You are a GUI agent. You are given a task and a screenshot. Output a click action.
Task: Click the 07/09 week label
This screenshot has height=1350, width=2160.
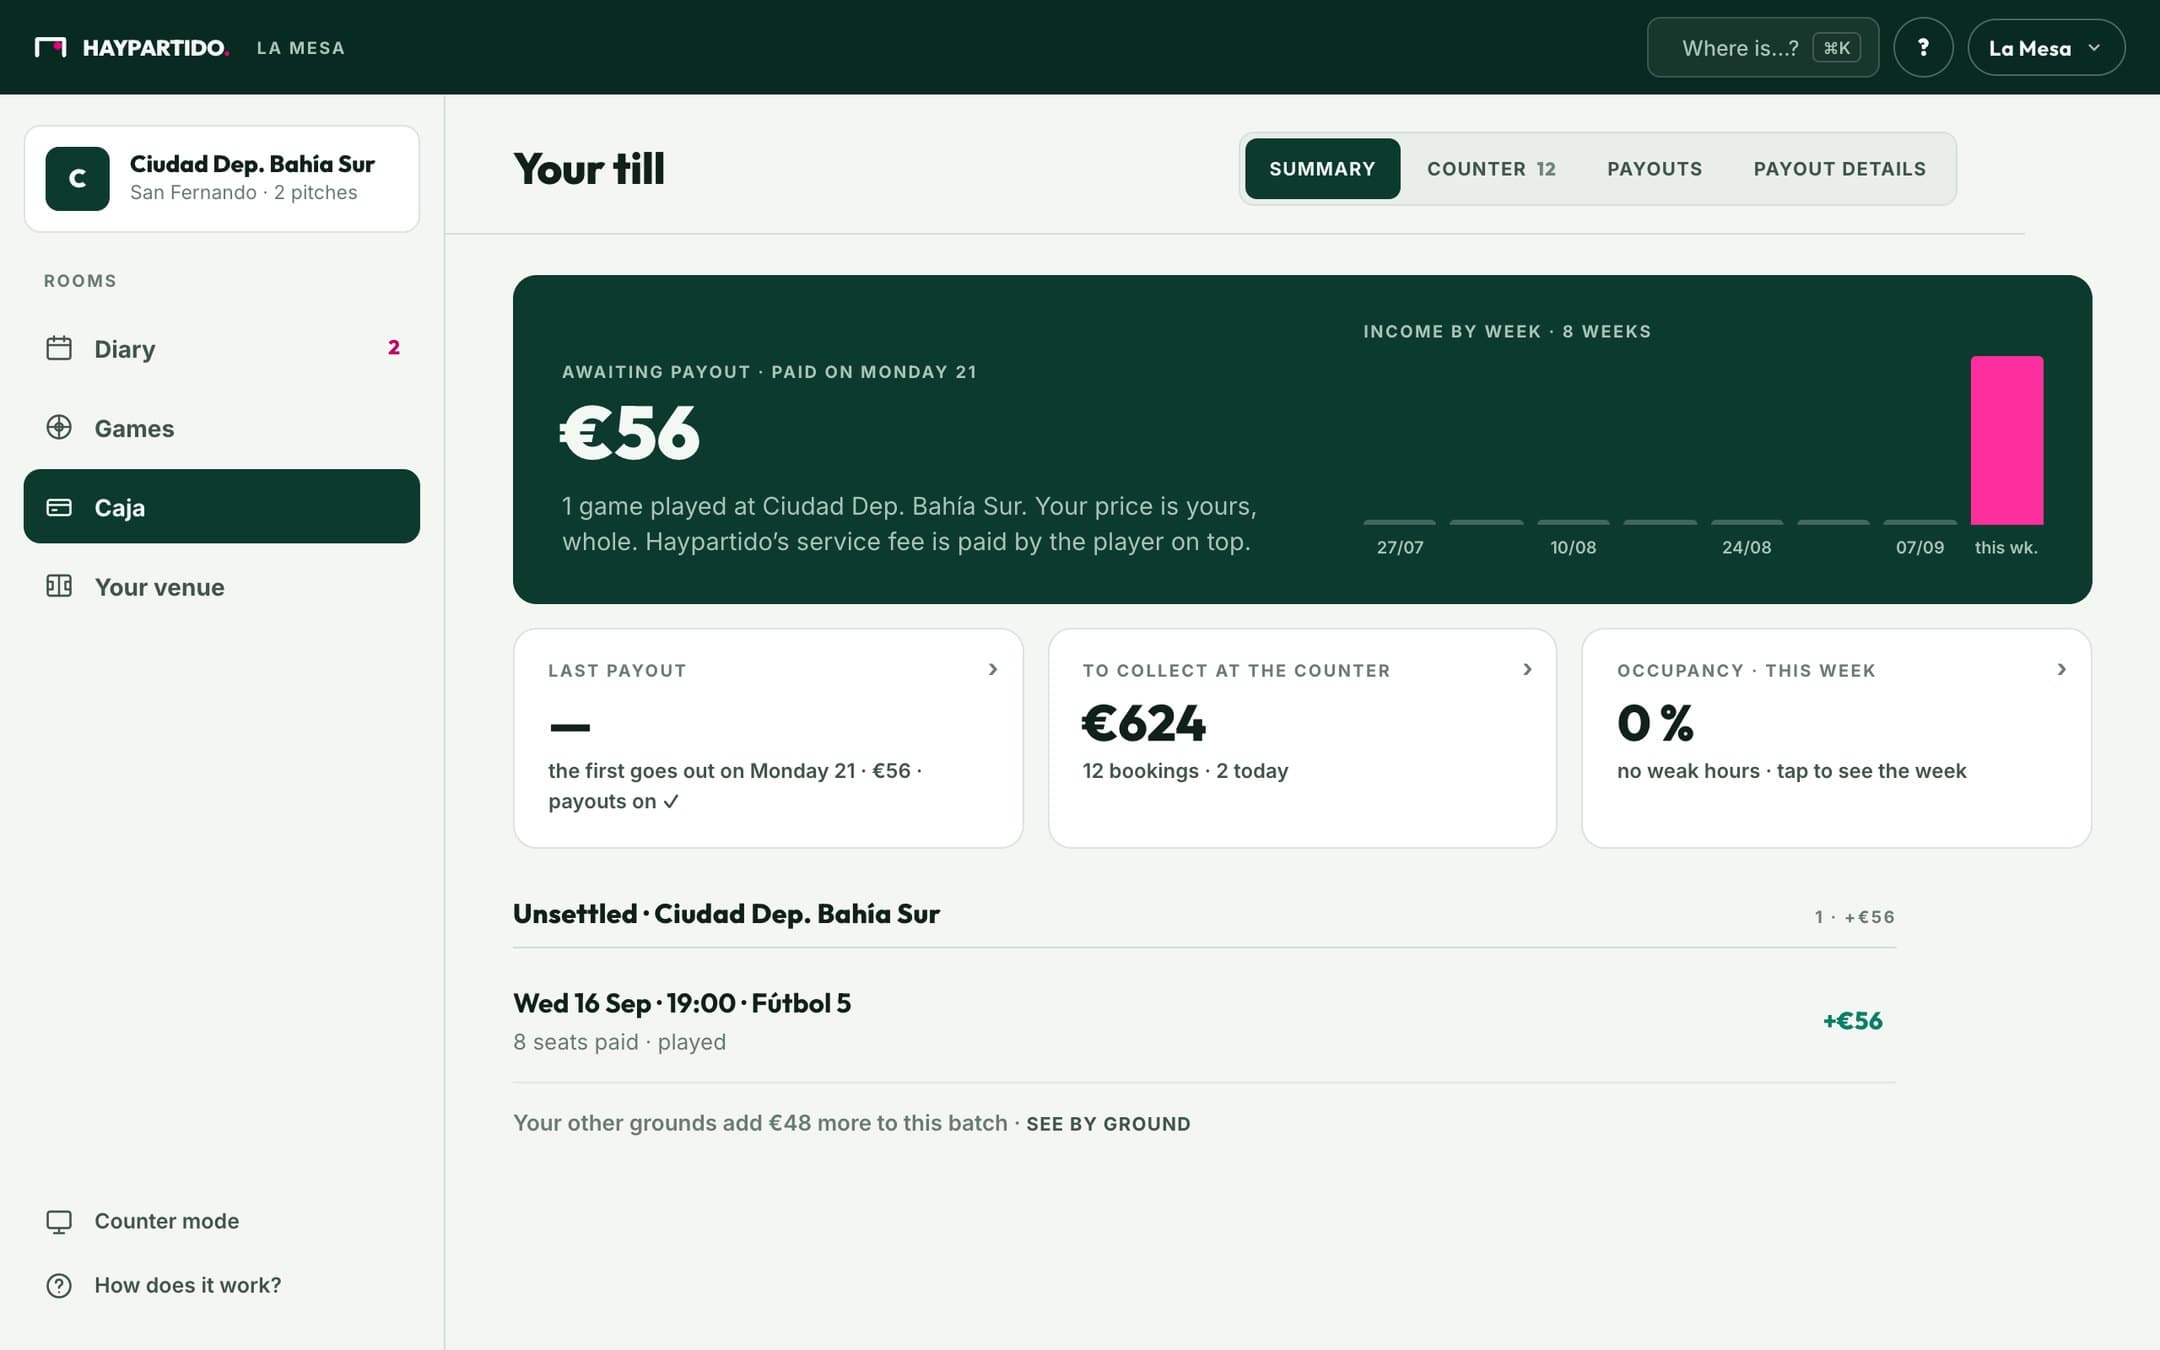pyautogui.click(x=1919, y=547)
